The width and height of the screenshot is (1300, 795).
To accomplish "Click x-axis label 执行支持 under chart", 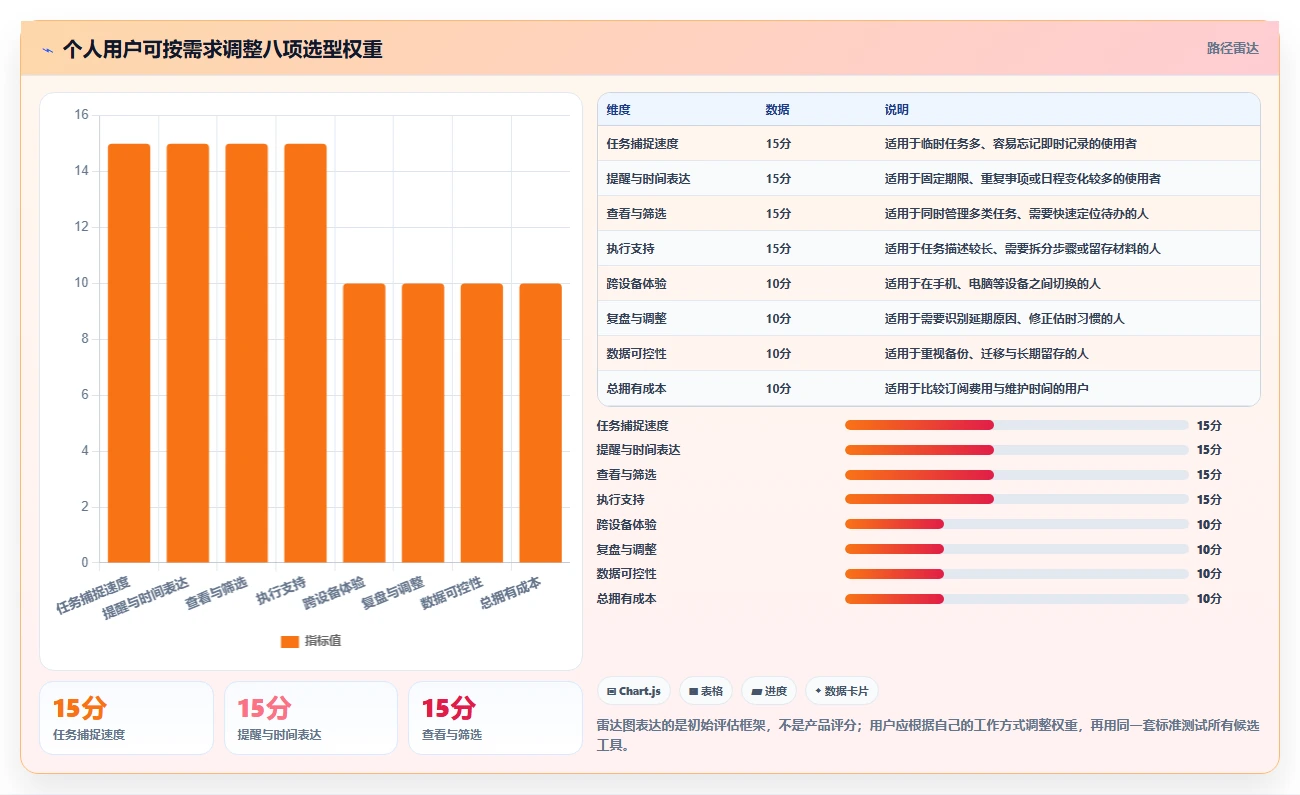I will (281, 591).
